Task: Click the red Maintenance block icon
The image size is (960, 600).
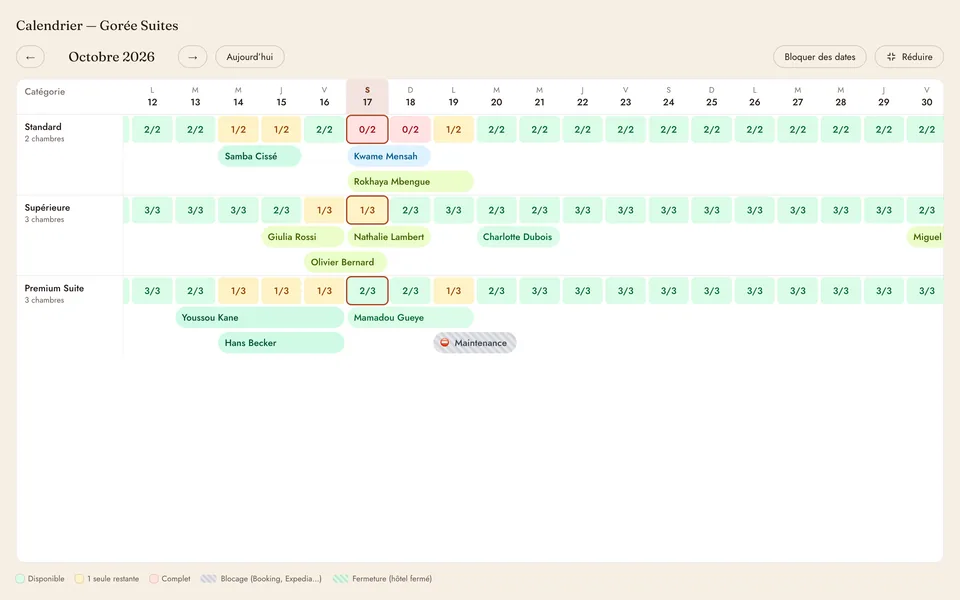Action: coord(444,343)
